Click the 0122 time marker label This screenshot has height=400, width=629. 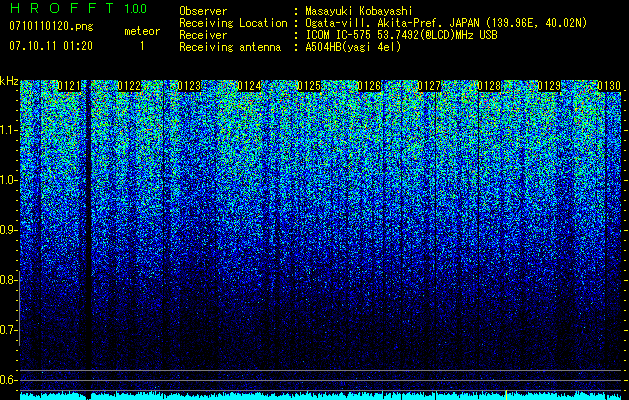pyautogui.click(x=129, y=86)
